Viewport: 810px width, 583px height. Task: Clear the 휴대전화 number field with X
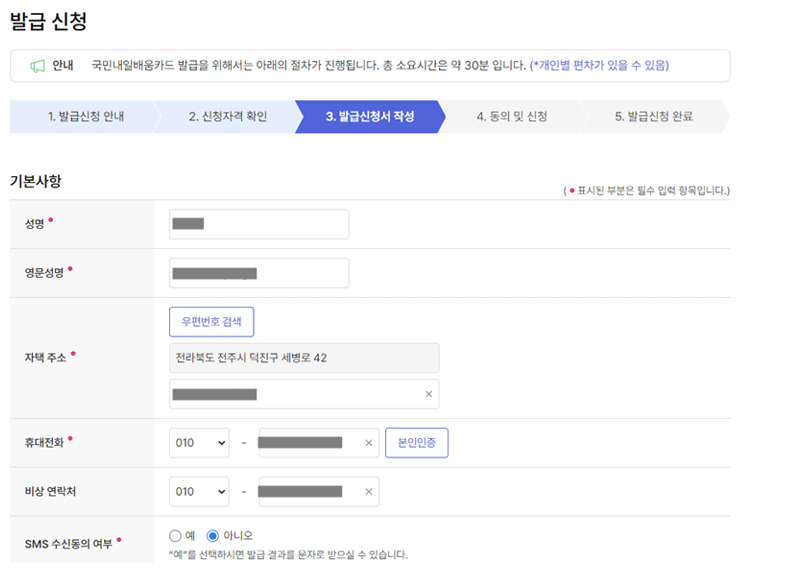point(368,443)
